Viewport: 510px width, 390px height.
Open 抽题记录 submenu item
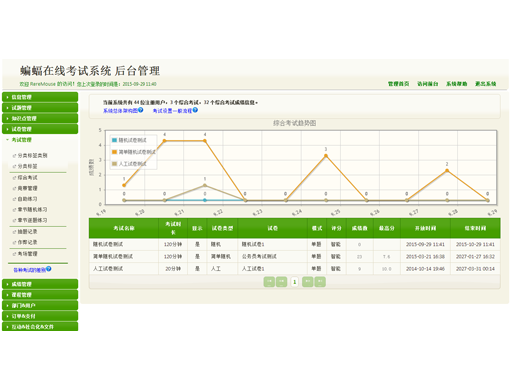pos(27,231)
